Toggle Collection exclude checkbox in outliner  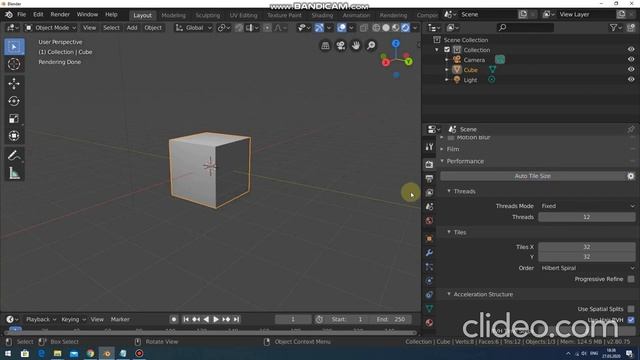447,50
